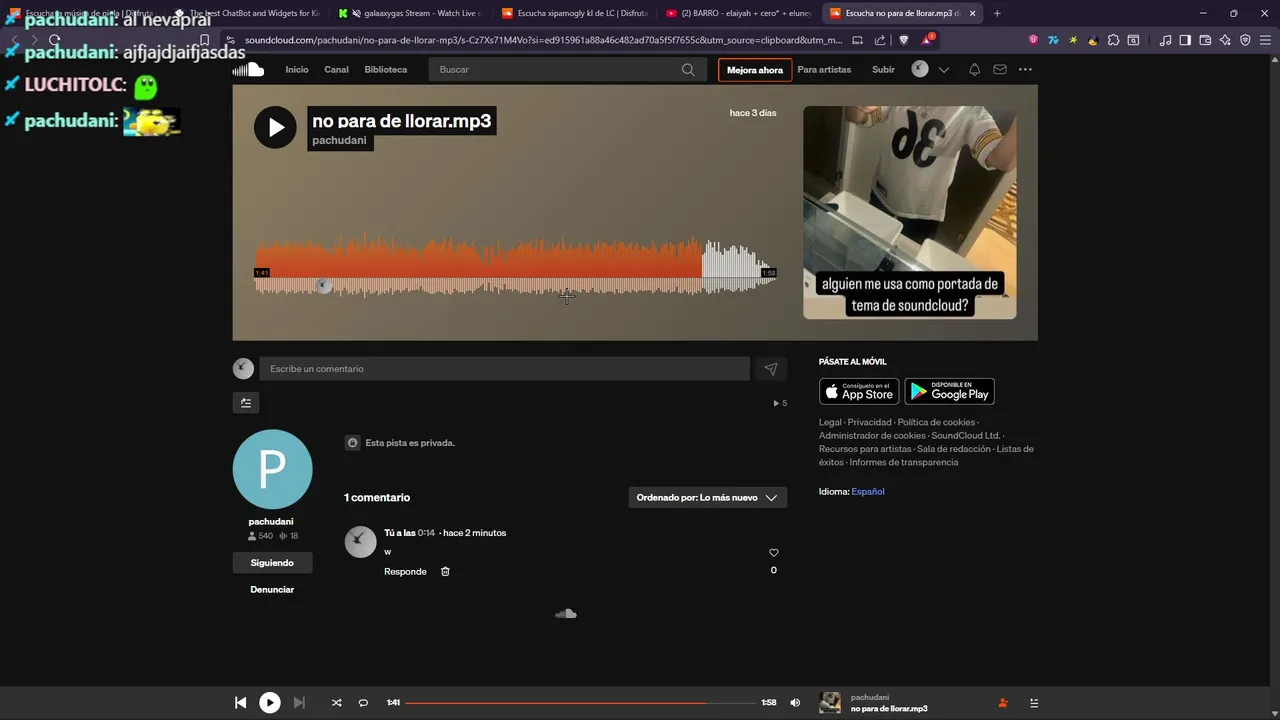Change language via Español link
Image resolution: width=1280 pixels, height=720 pixels.
[x=868, y=492]
